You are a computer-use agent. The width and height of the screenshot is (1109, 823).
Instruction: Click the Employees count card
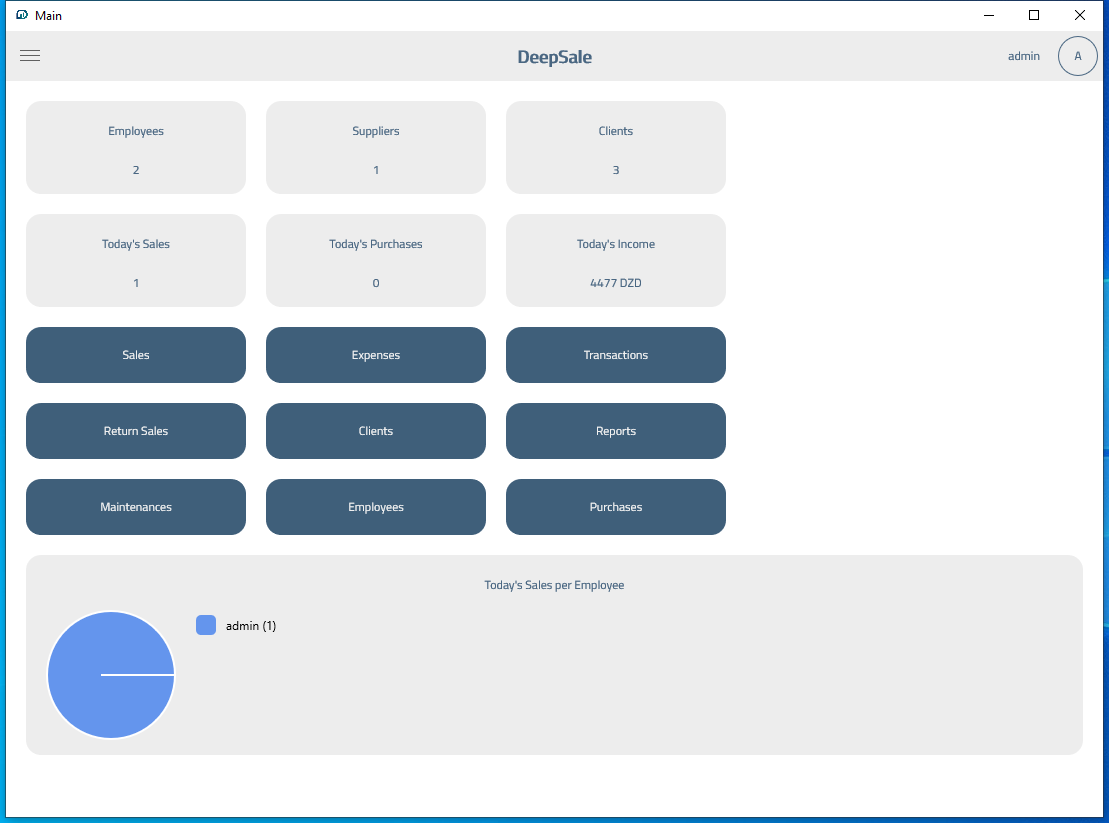(x=136, y=147)
